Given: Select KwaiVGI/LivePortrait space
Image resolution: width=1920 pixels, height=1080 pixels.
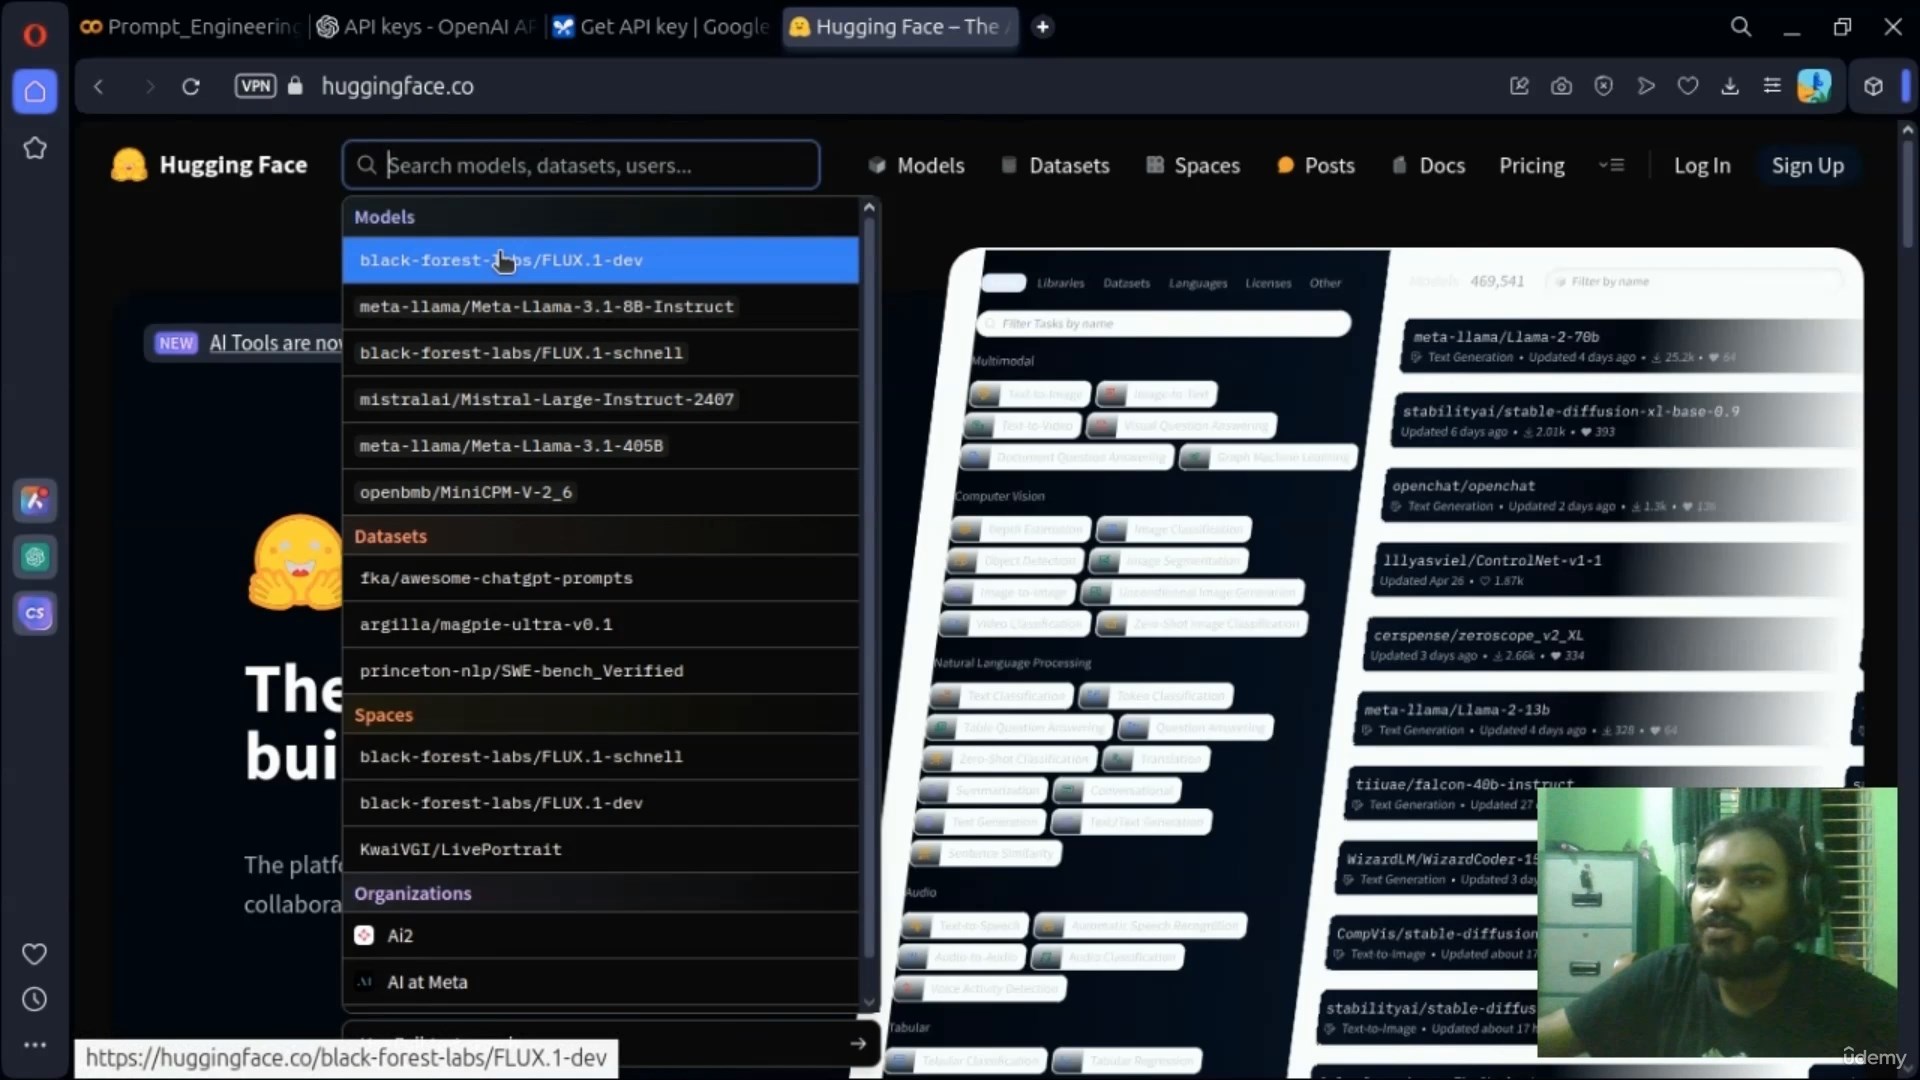Looking at the screenshot, I should click(x=600, y=850).
